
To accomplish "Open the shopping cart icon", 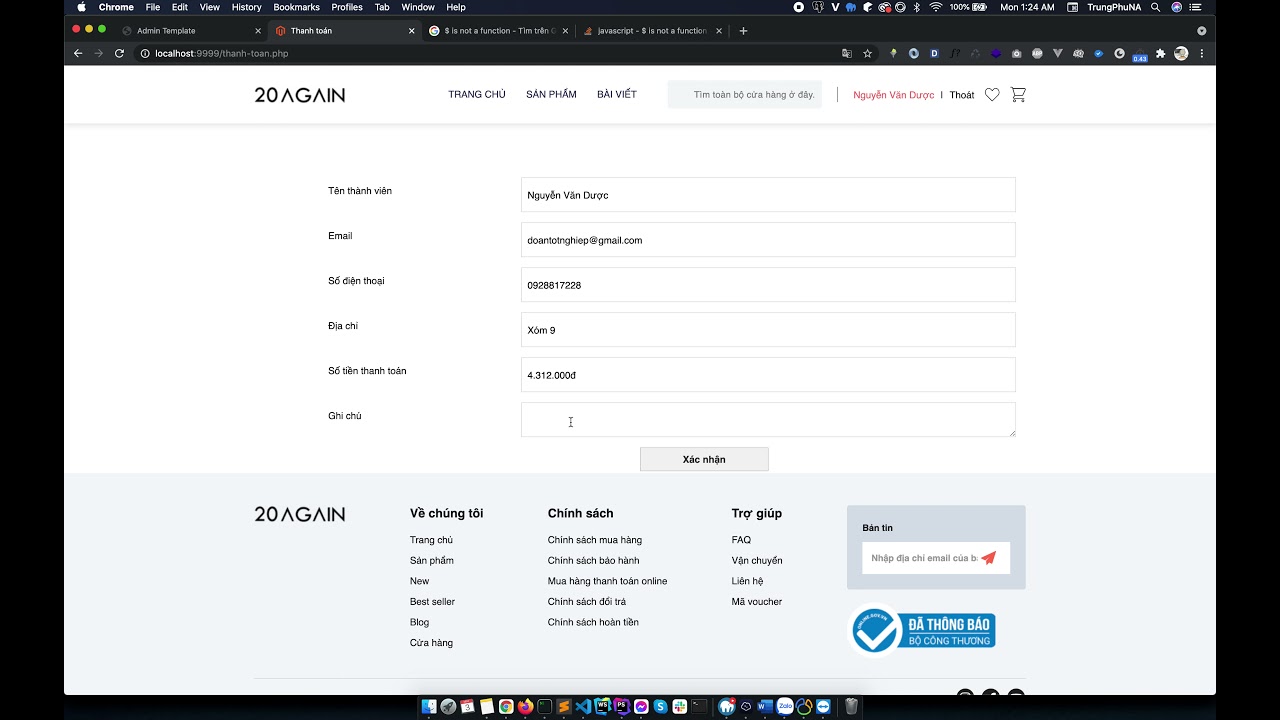I will tap(1018, 95).
